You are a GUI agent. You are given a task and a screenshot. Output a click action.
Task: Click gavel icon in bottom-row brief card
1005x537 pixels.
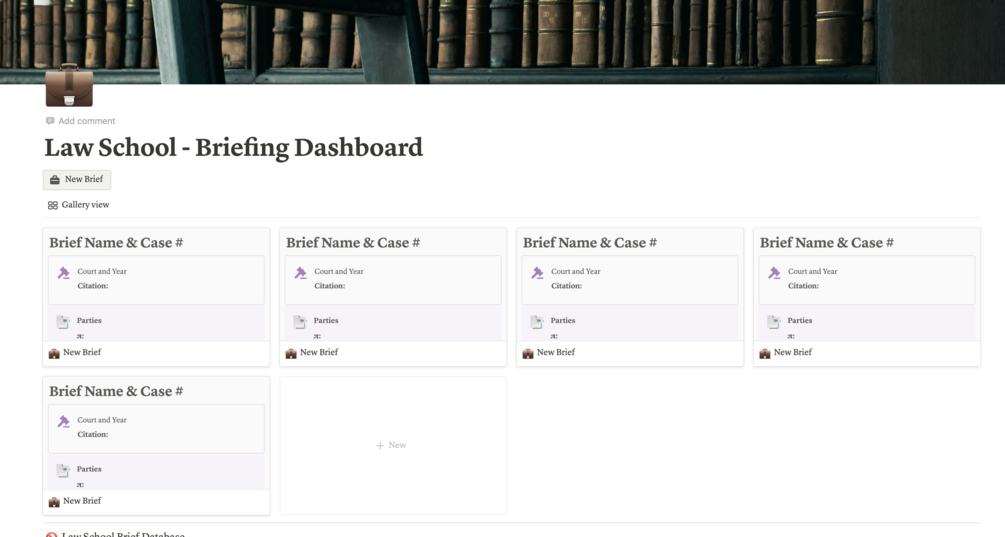[63, 422]
